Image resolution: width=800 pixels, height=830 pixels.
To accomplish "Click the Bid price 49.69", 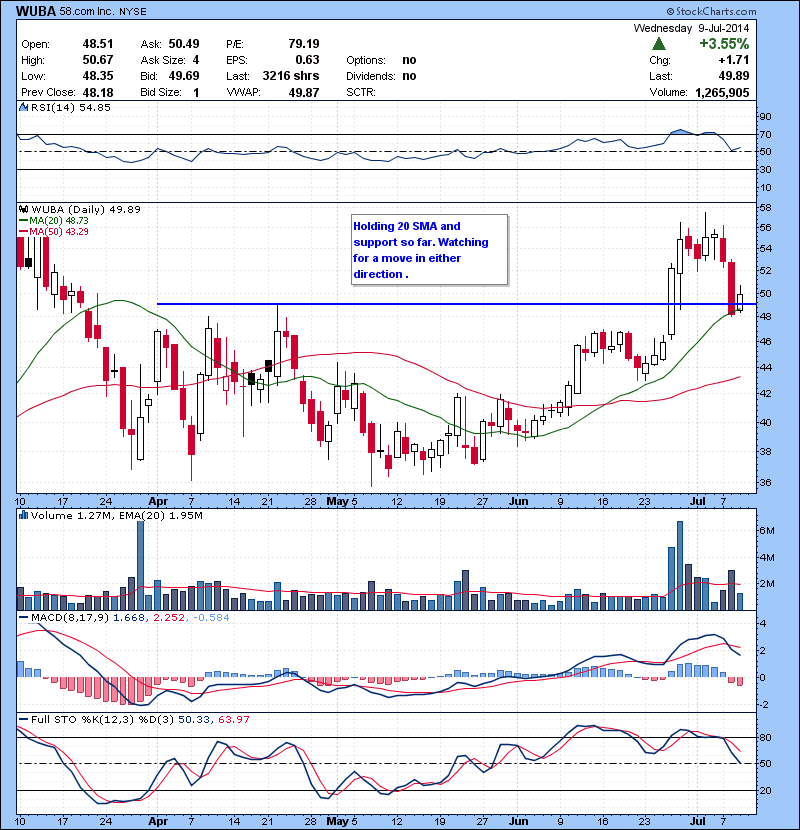I will tap(184, 76).
